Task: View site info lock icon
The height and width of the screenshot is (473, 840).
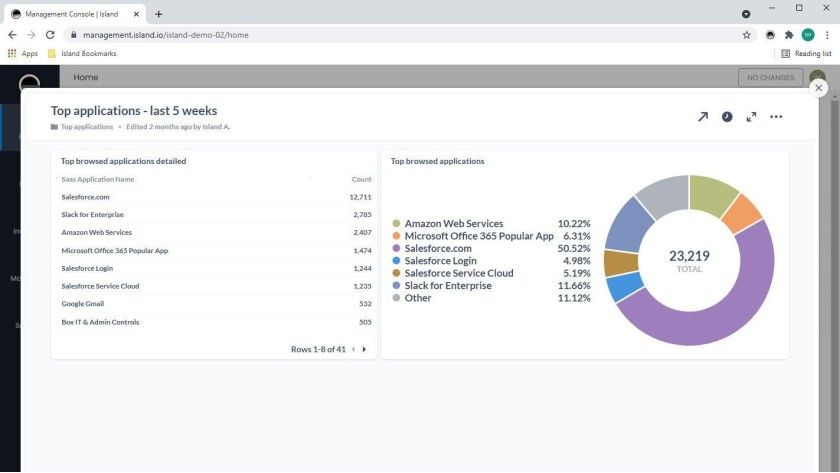Action: (73, 35)
